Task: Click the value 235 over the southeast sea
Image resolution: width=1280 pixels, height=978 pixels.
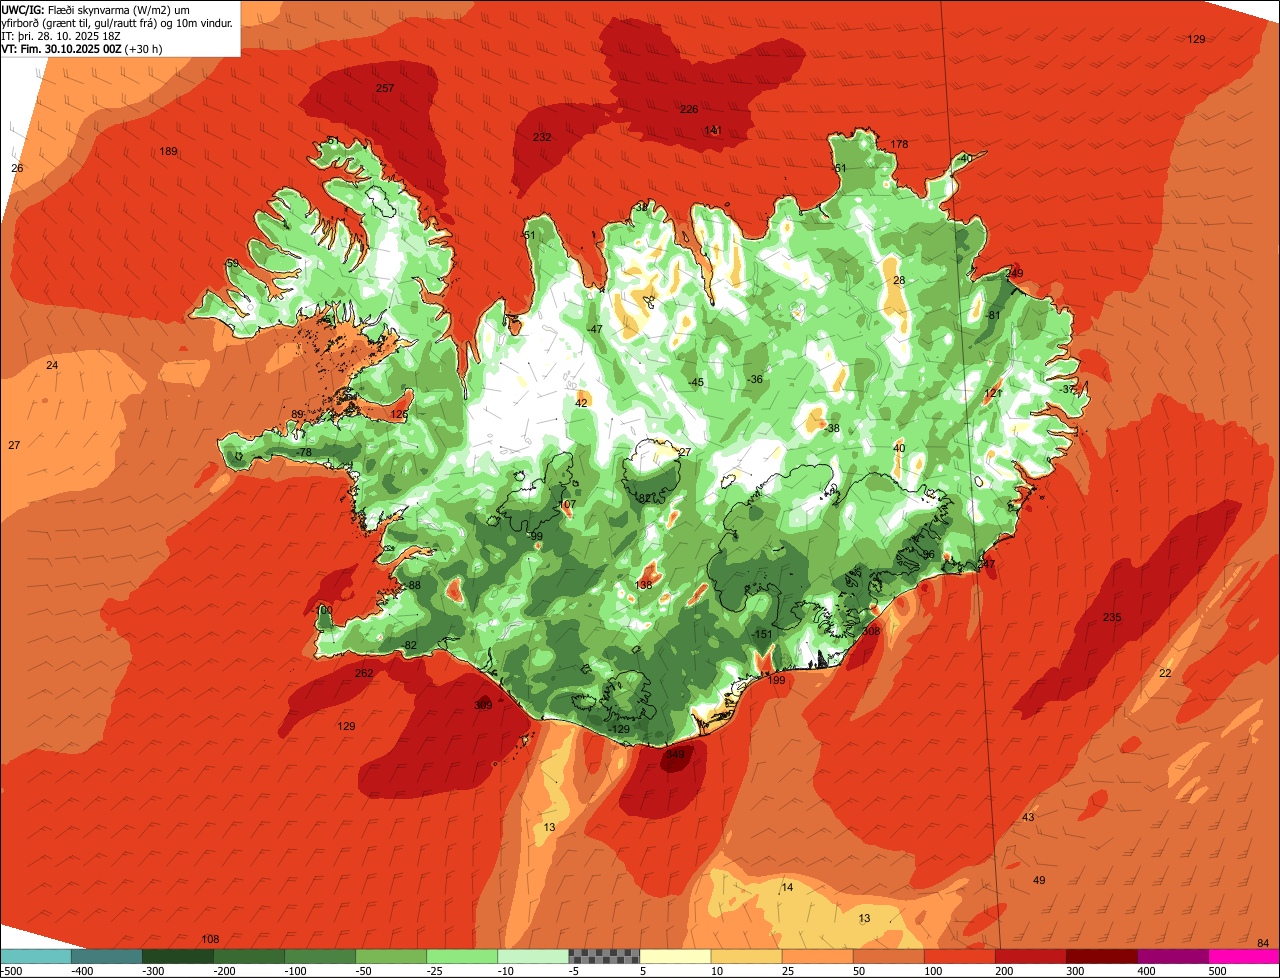Action: pyautogui.click(x=1112, y=617)
